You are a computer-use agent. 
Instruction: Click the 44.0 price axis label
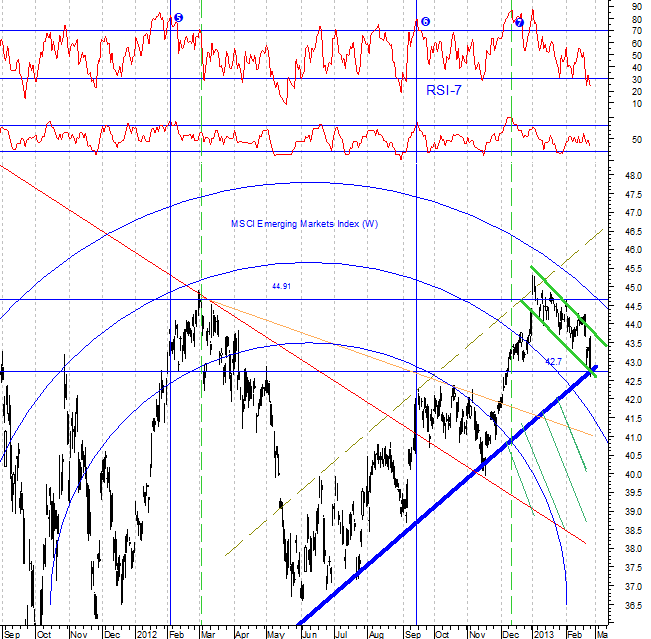coord(633,325)
